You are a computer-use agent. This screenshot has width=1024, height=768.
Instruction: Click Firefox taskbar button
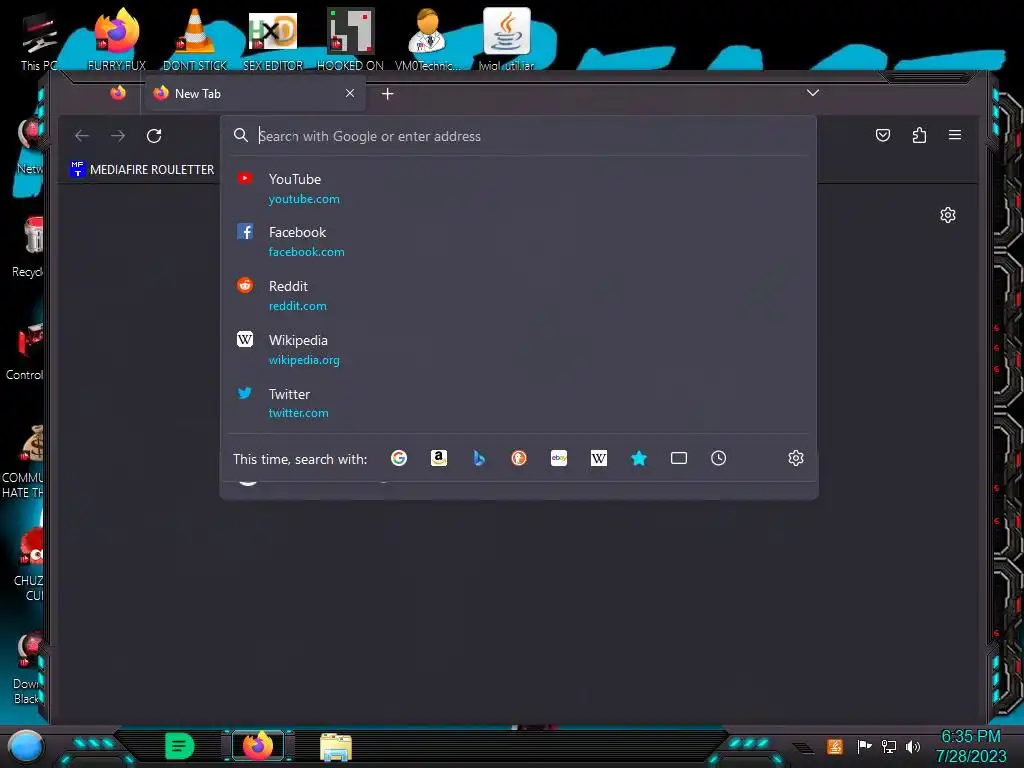tap(258, 746)
